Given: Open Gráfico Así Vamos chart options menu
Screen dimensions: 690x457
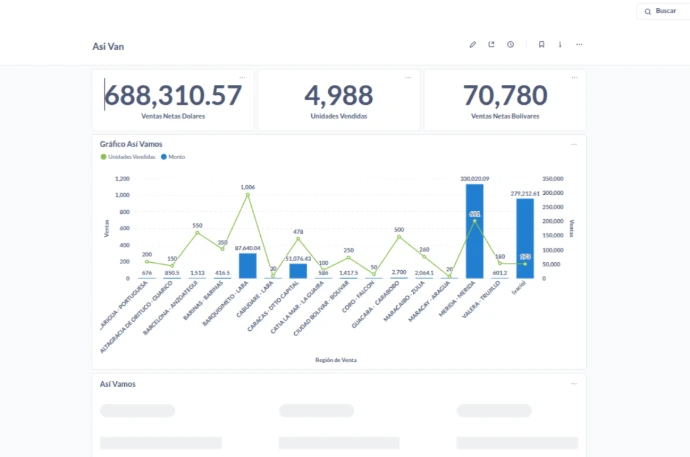Looking at the screenshot, I should coord(574,144).
